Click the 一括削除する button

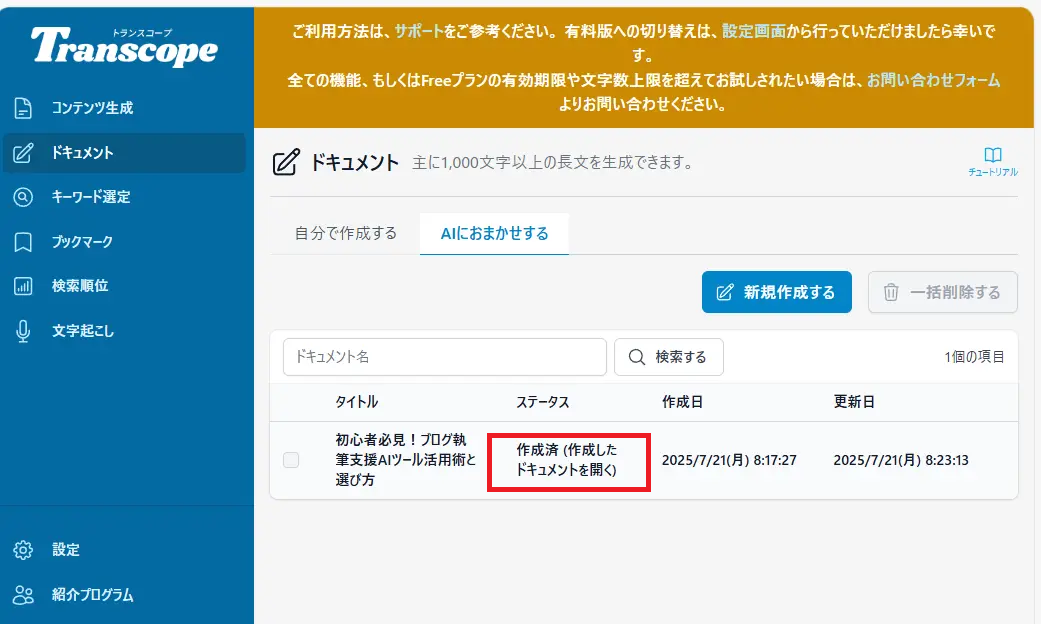pyautogui.click(x=943, y=292)
